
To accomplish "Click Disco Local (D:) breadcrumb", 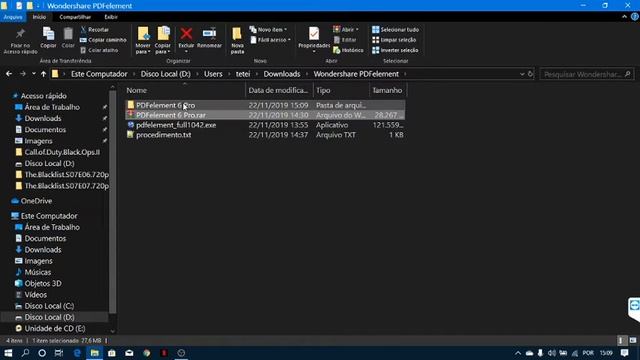I will [166, 74].
